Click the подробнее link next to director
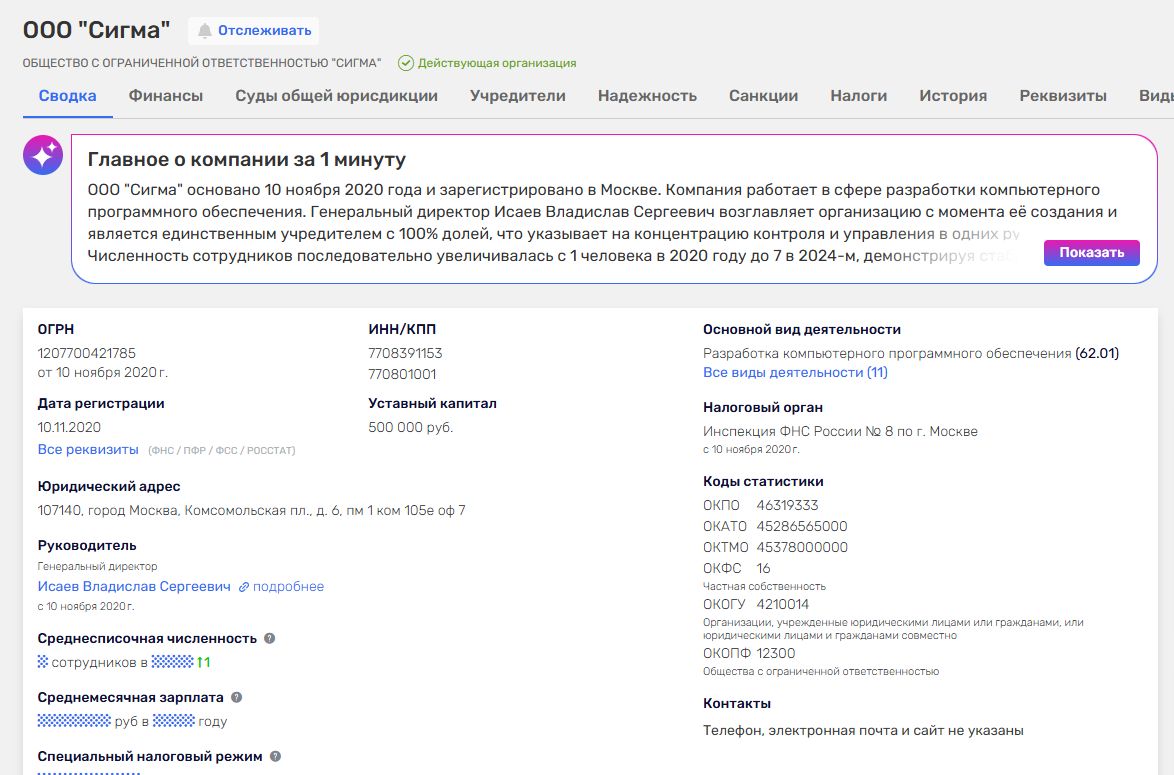1174x775 pixels. point(288,587)
